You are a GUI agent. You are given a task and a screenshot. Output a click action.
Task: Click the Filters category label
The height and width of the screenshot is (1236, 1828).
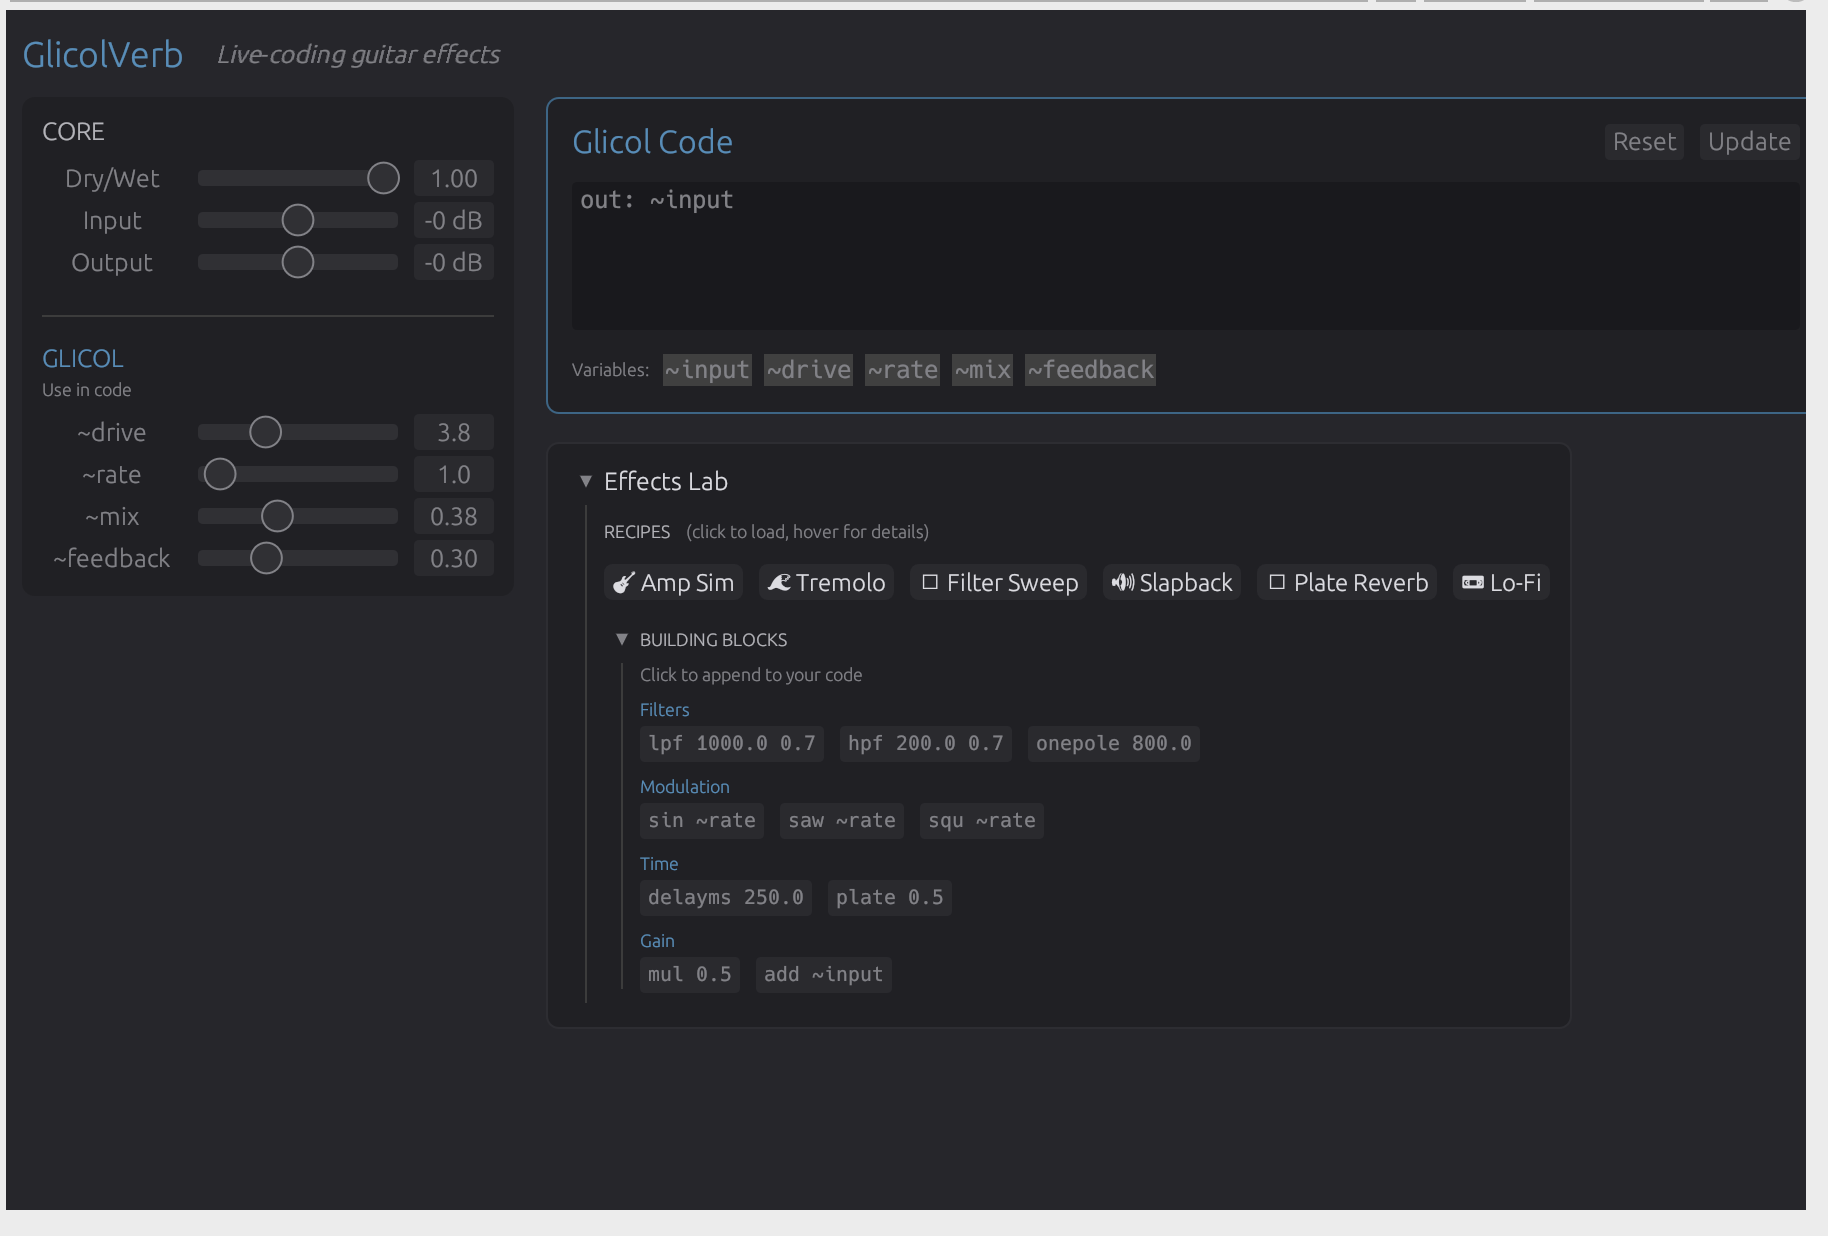click(665, 710)
